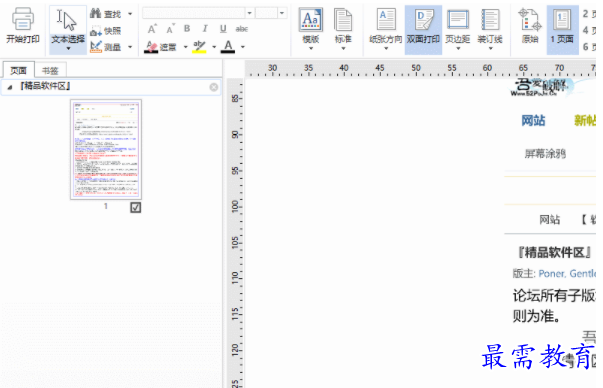Decrease font size with the A-down icon
The height and width of the screenshot is (388, 603).
170,29
